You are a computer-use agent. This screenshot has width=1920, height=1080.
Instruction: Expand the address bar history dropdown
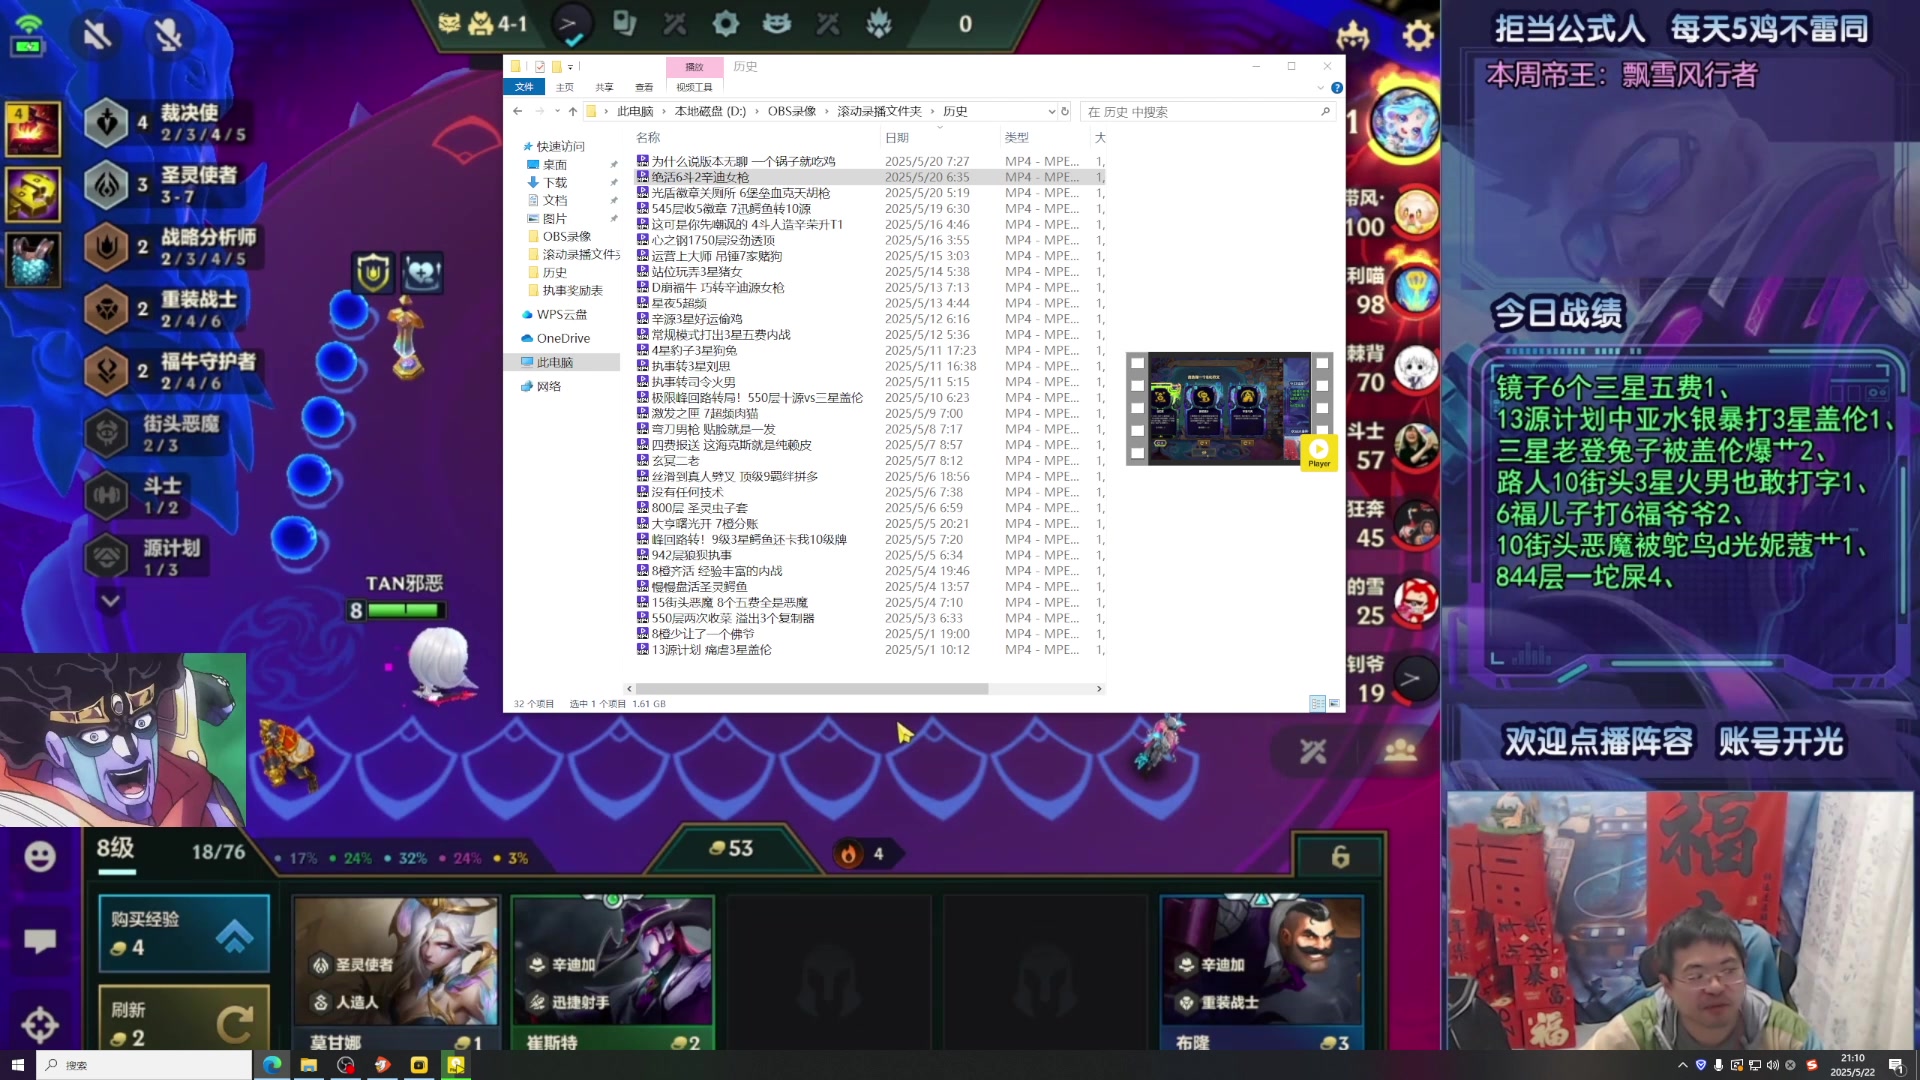1051,112
